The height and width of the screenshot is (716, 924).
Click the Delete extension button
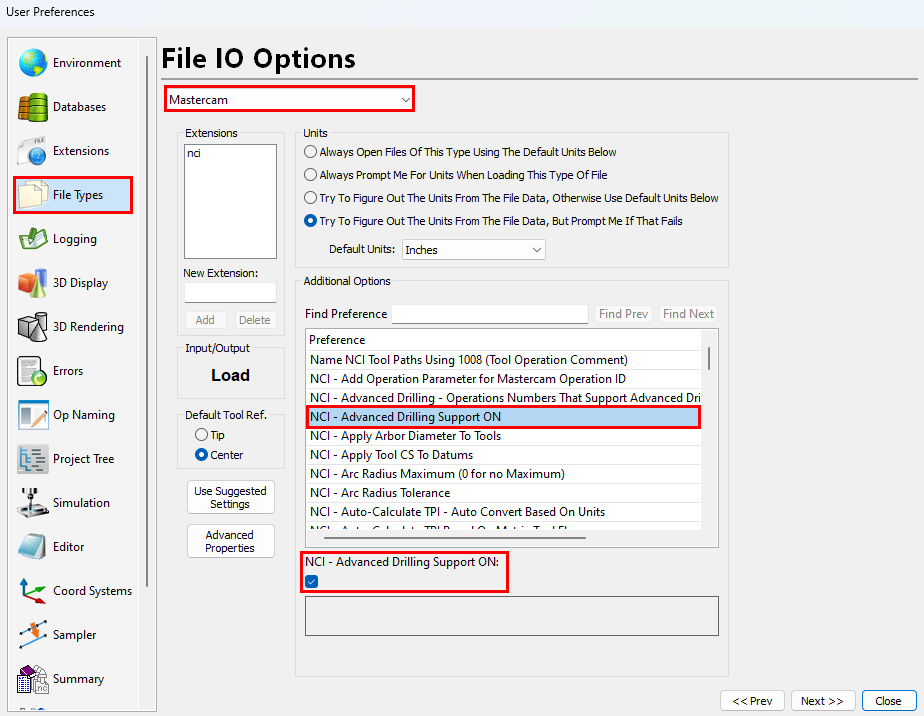[255, 320]
